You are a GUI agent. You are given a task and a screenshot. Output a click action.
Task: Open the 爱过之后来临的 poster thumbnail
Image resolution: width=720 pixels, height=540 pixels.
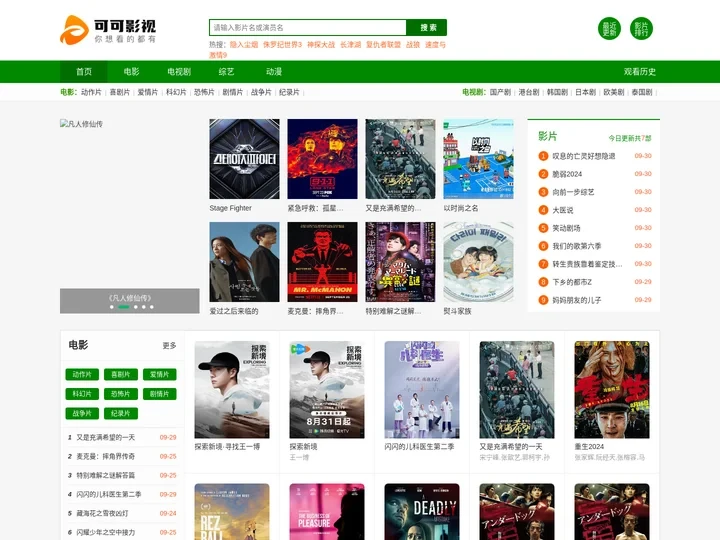pos(244,262)
